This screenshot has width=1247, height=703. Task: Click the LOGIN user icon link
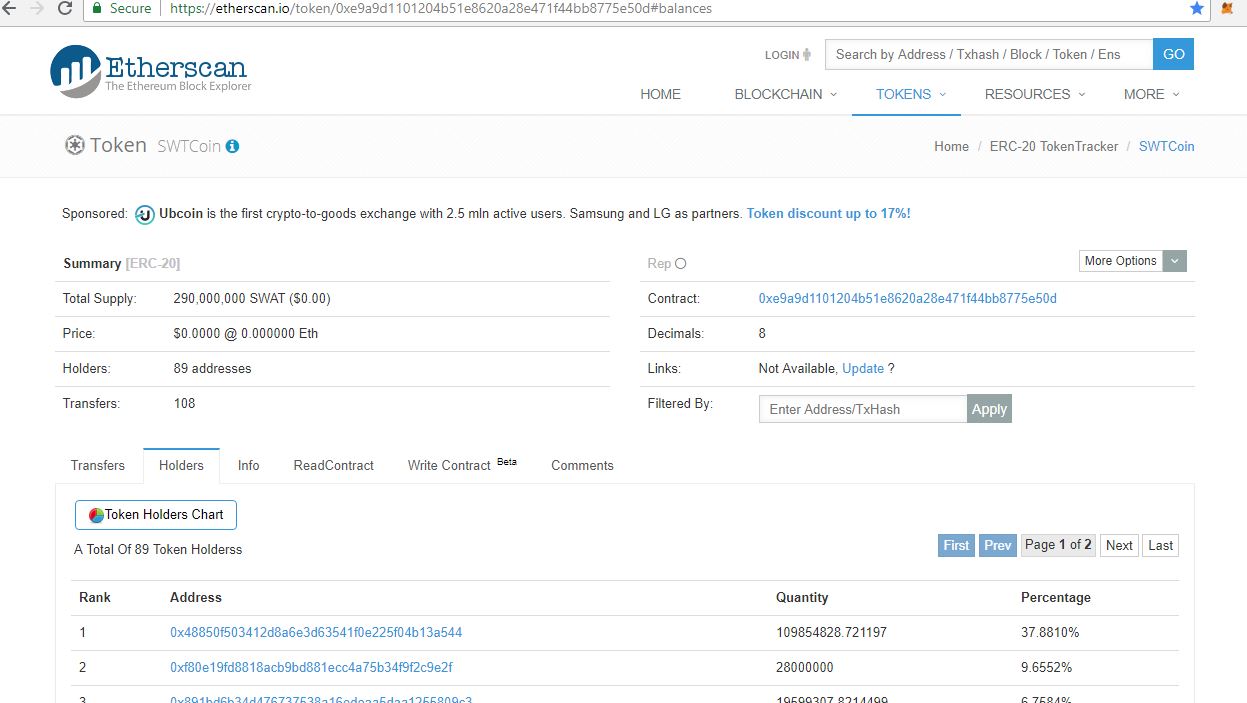click(x=788, y=55)
